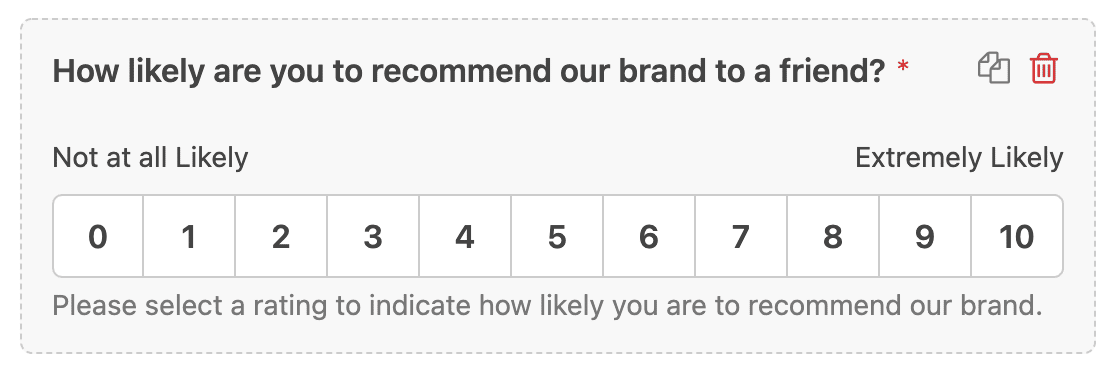Edit the 'Extremely Likely' label
Image resolution: width=1116 pixels, height=389 pixels.
click(959, 158)
